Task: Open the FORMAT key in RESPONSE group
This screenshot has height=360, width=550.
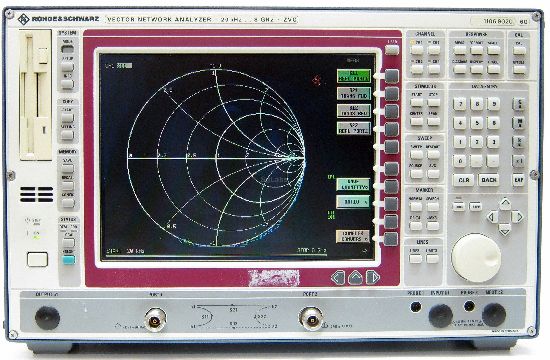Action: tap(477, 50)
